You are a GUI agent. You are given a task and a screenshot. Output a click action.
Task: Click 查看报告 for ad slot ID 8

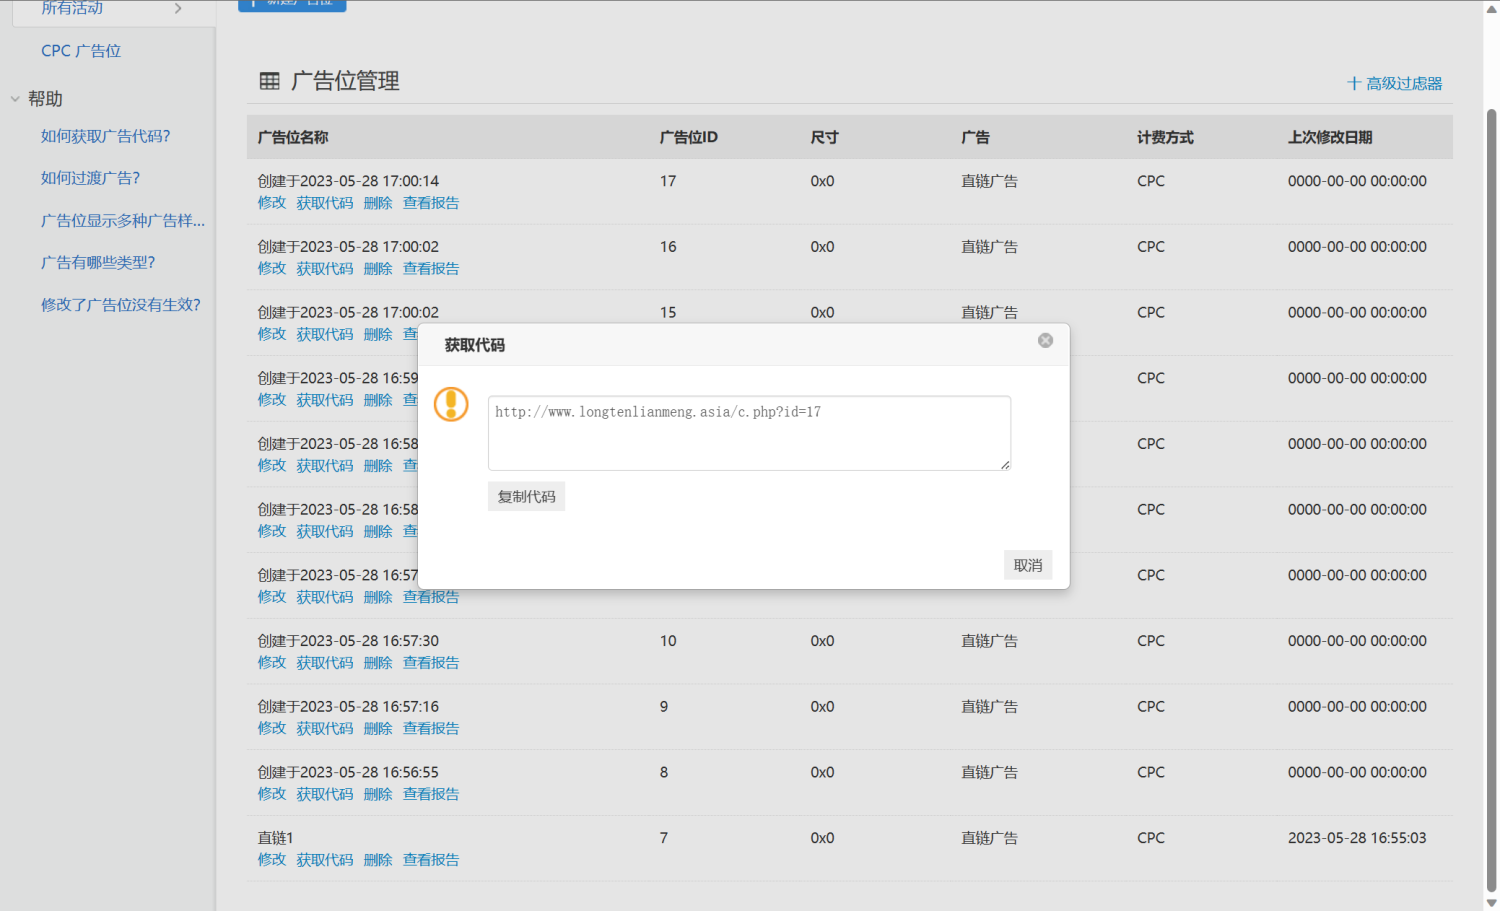(431, 794)
